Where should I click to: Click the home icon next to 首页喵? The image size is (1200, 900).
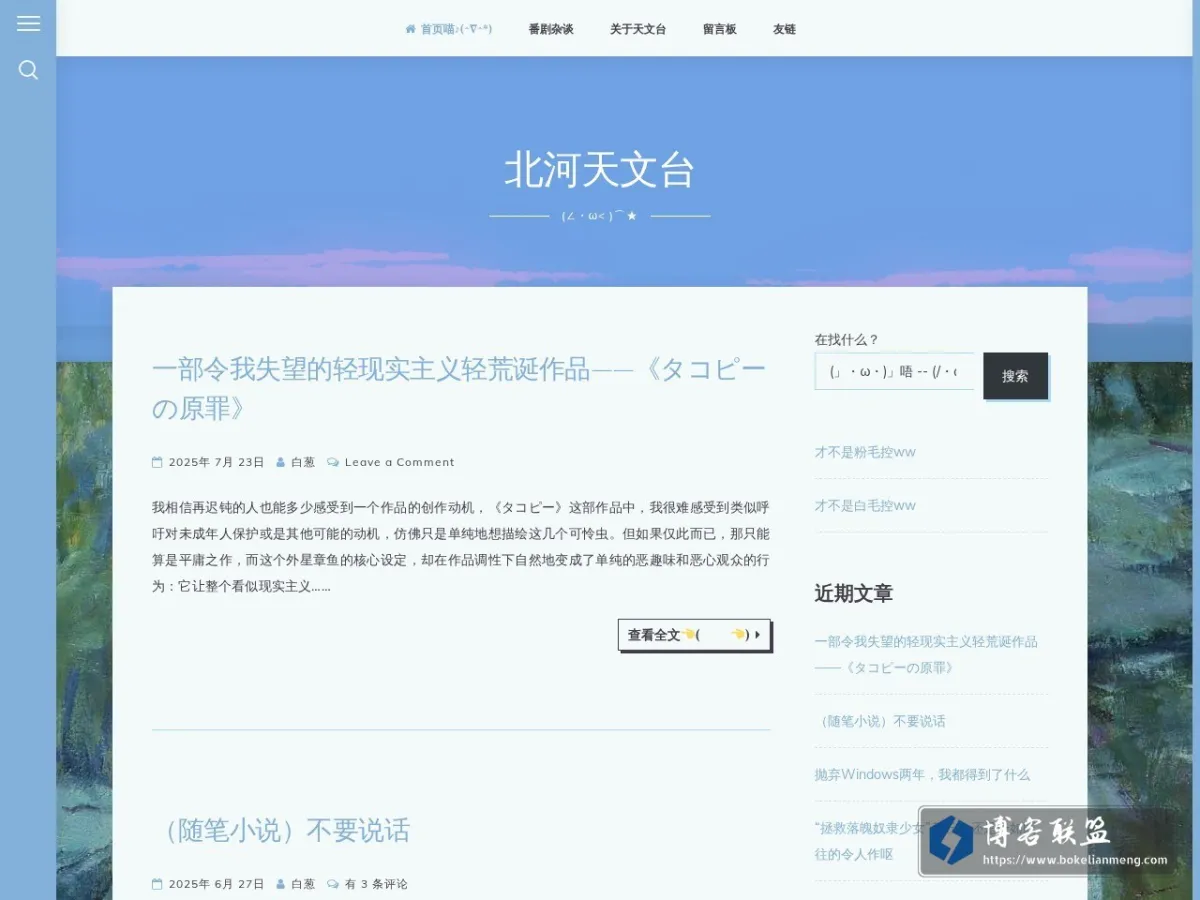(x=410, y=29)
